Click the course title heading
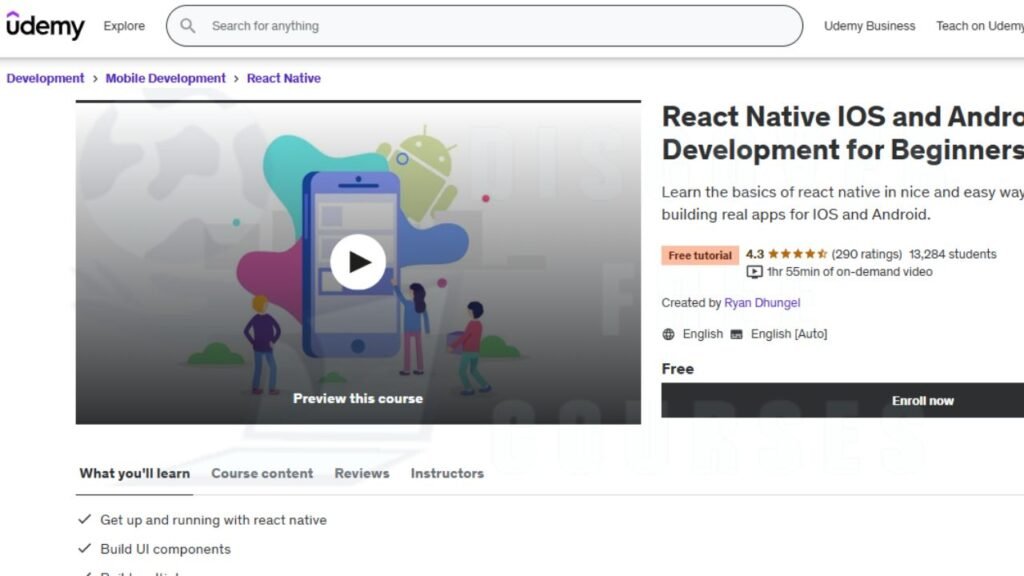The width and height of the screenshot is (1024, 576). (x=842, y=133)
